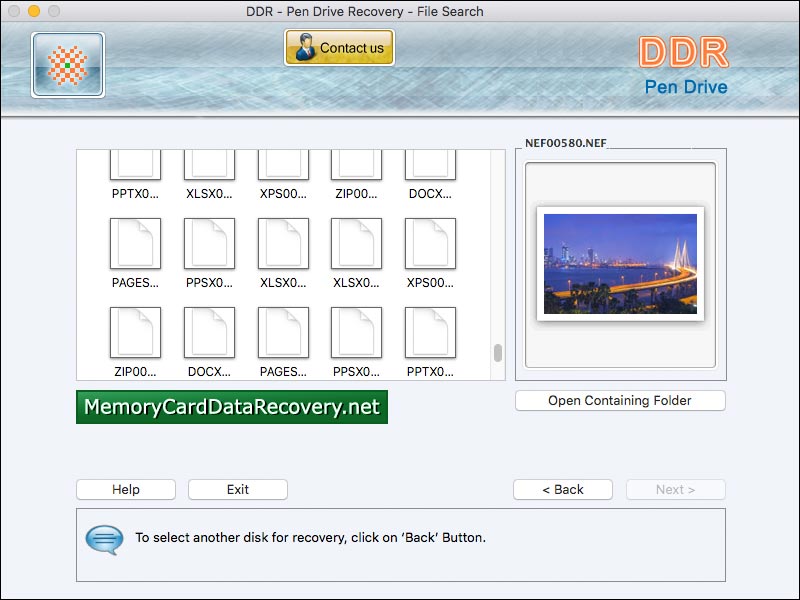The width and height of the screenshot is (800, 600).
Task: Exit the application
Action: click(x=237, y=489)
